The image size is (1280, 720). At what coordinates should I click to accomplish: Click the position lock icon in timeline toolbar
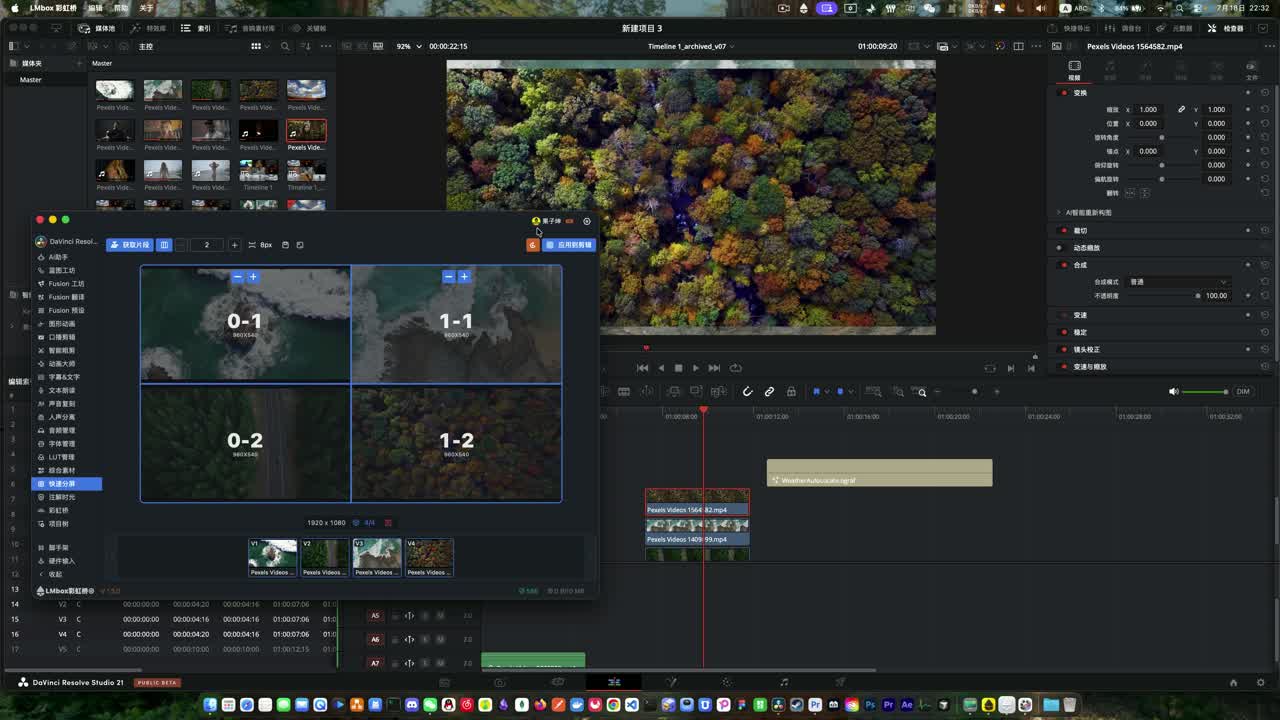pos(791,392)
